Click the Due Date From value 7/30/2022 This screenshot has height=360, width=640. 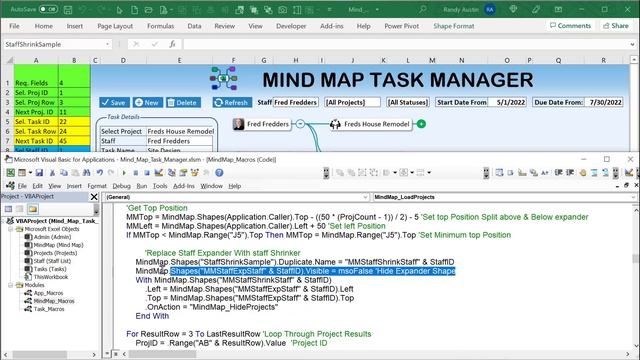tap(604, 102)
